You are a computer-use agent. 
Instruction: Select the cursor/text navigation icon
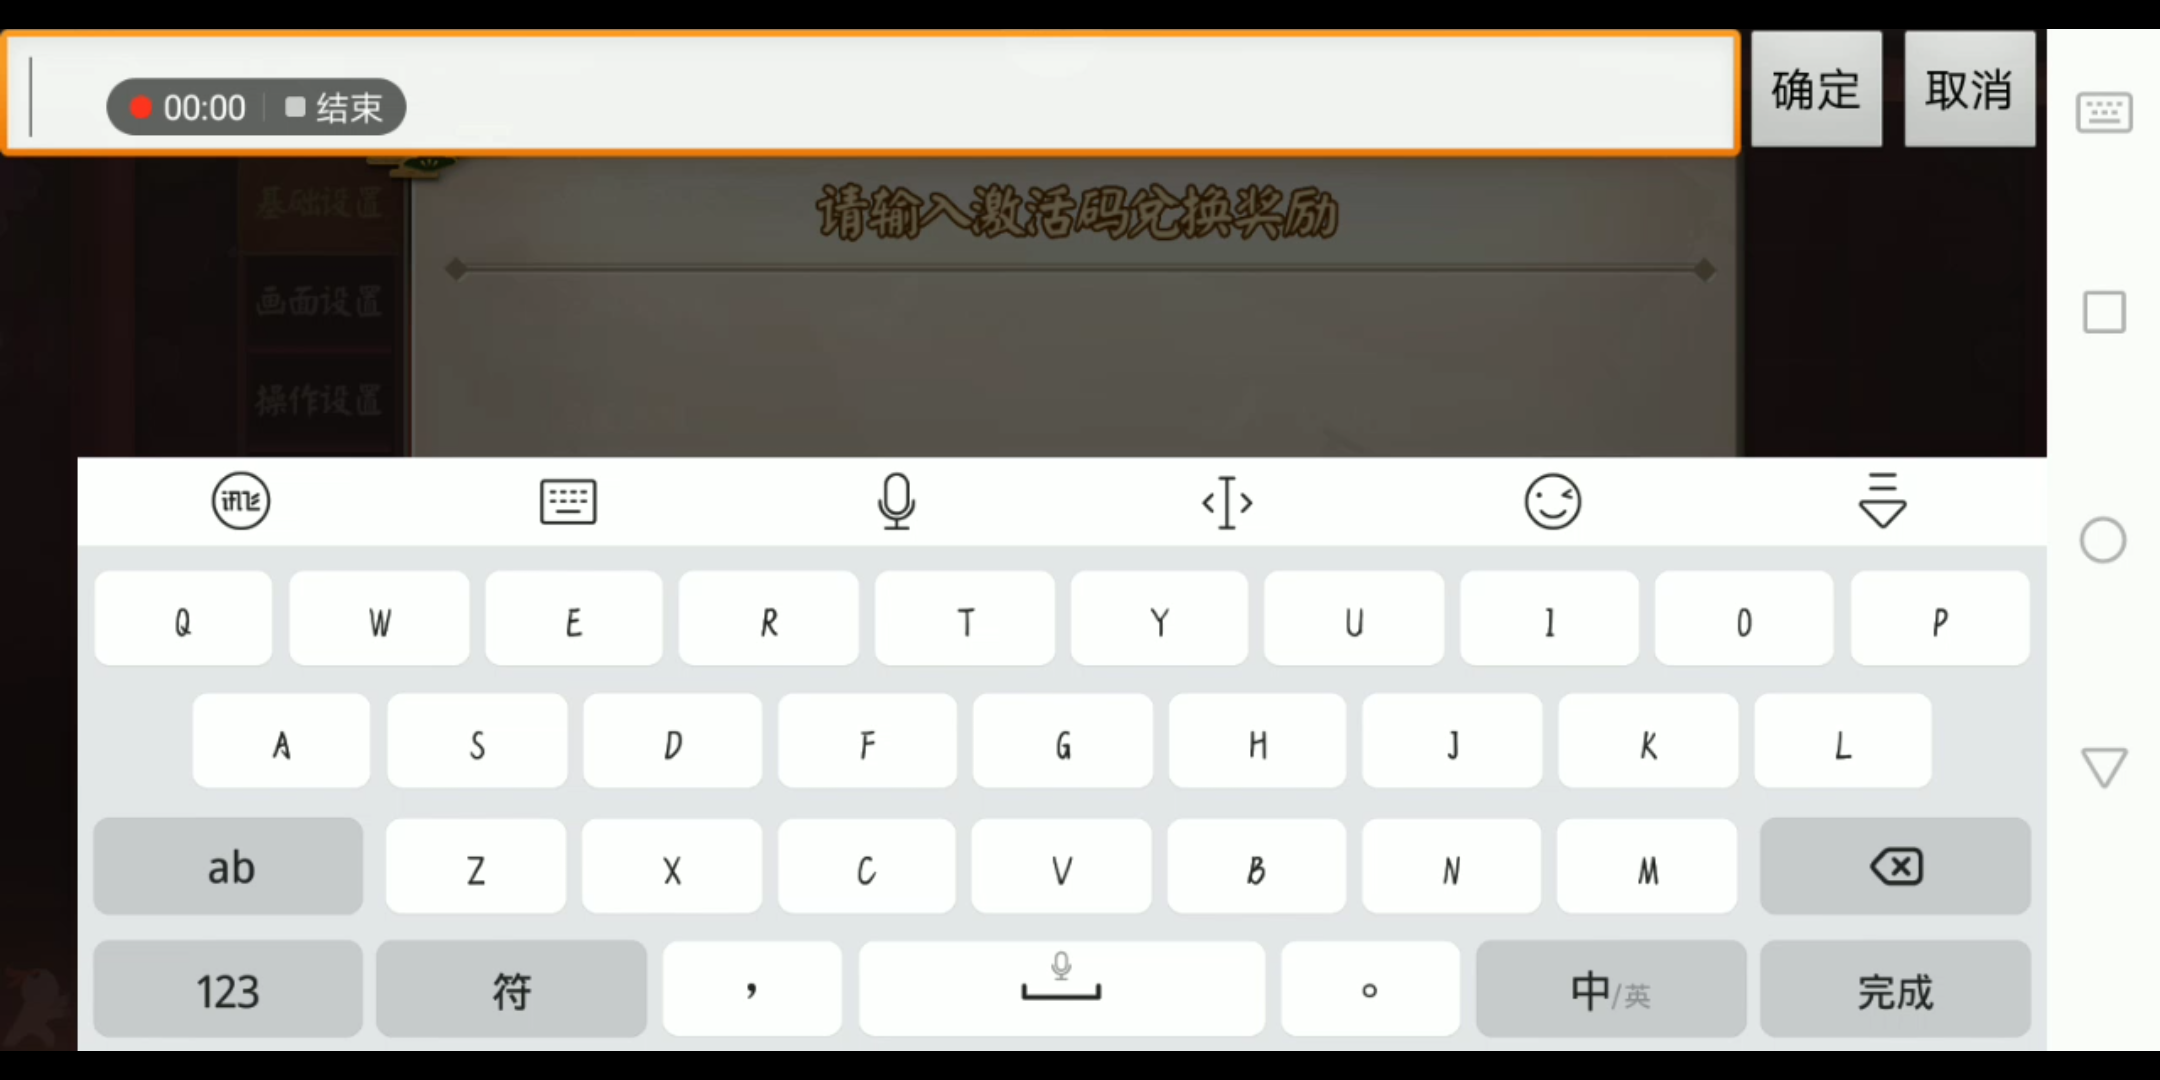(1225, 500)
